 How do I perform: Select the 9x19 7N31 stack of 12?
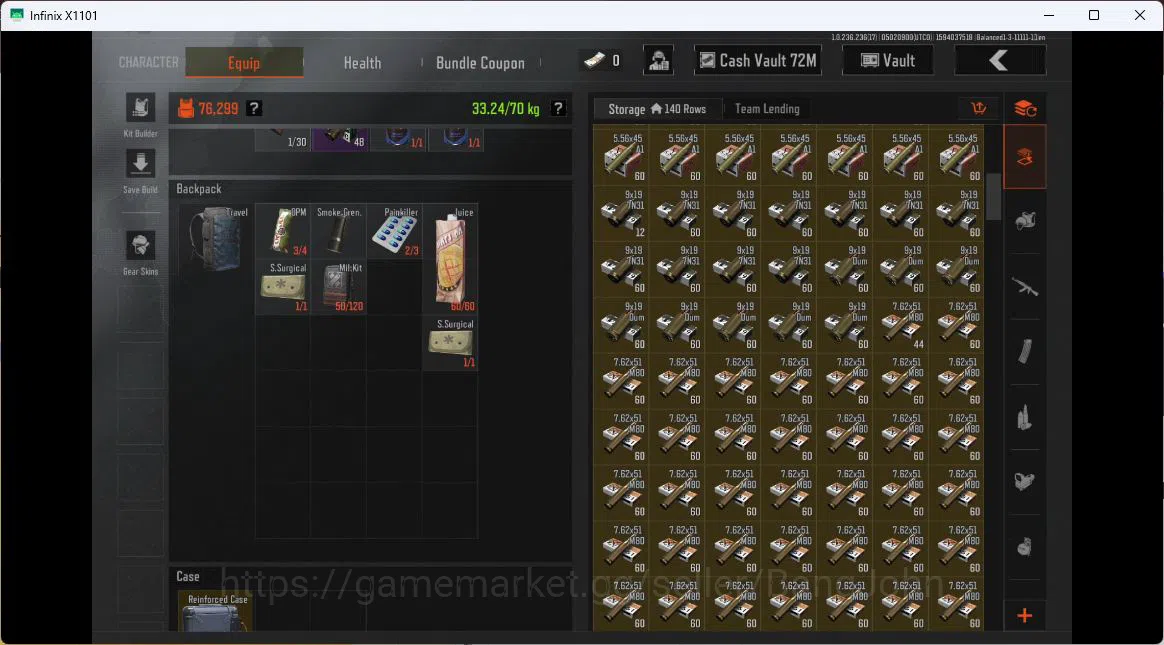coord(622,212)
